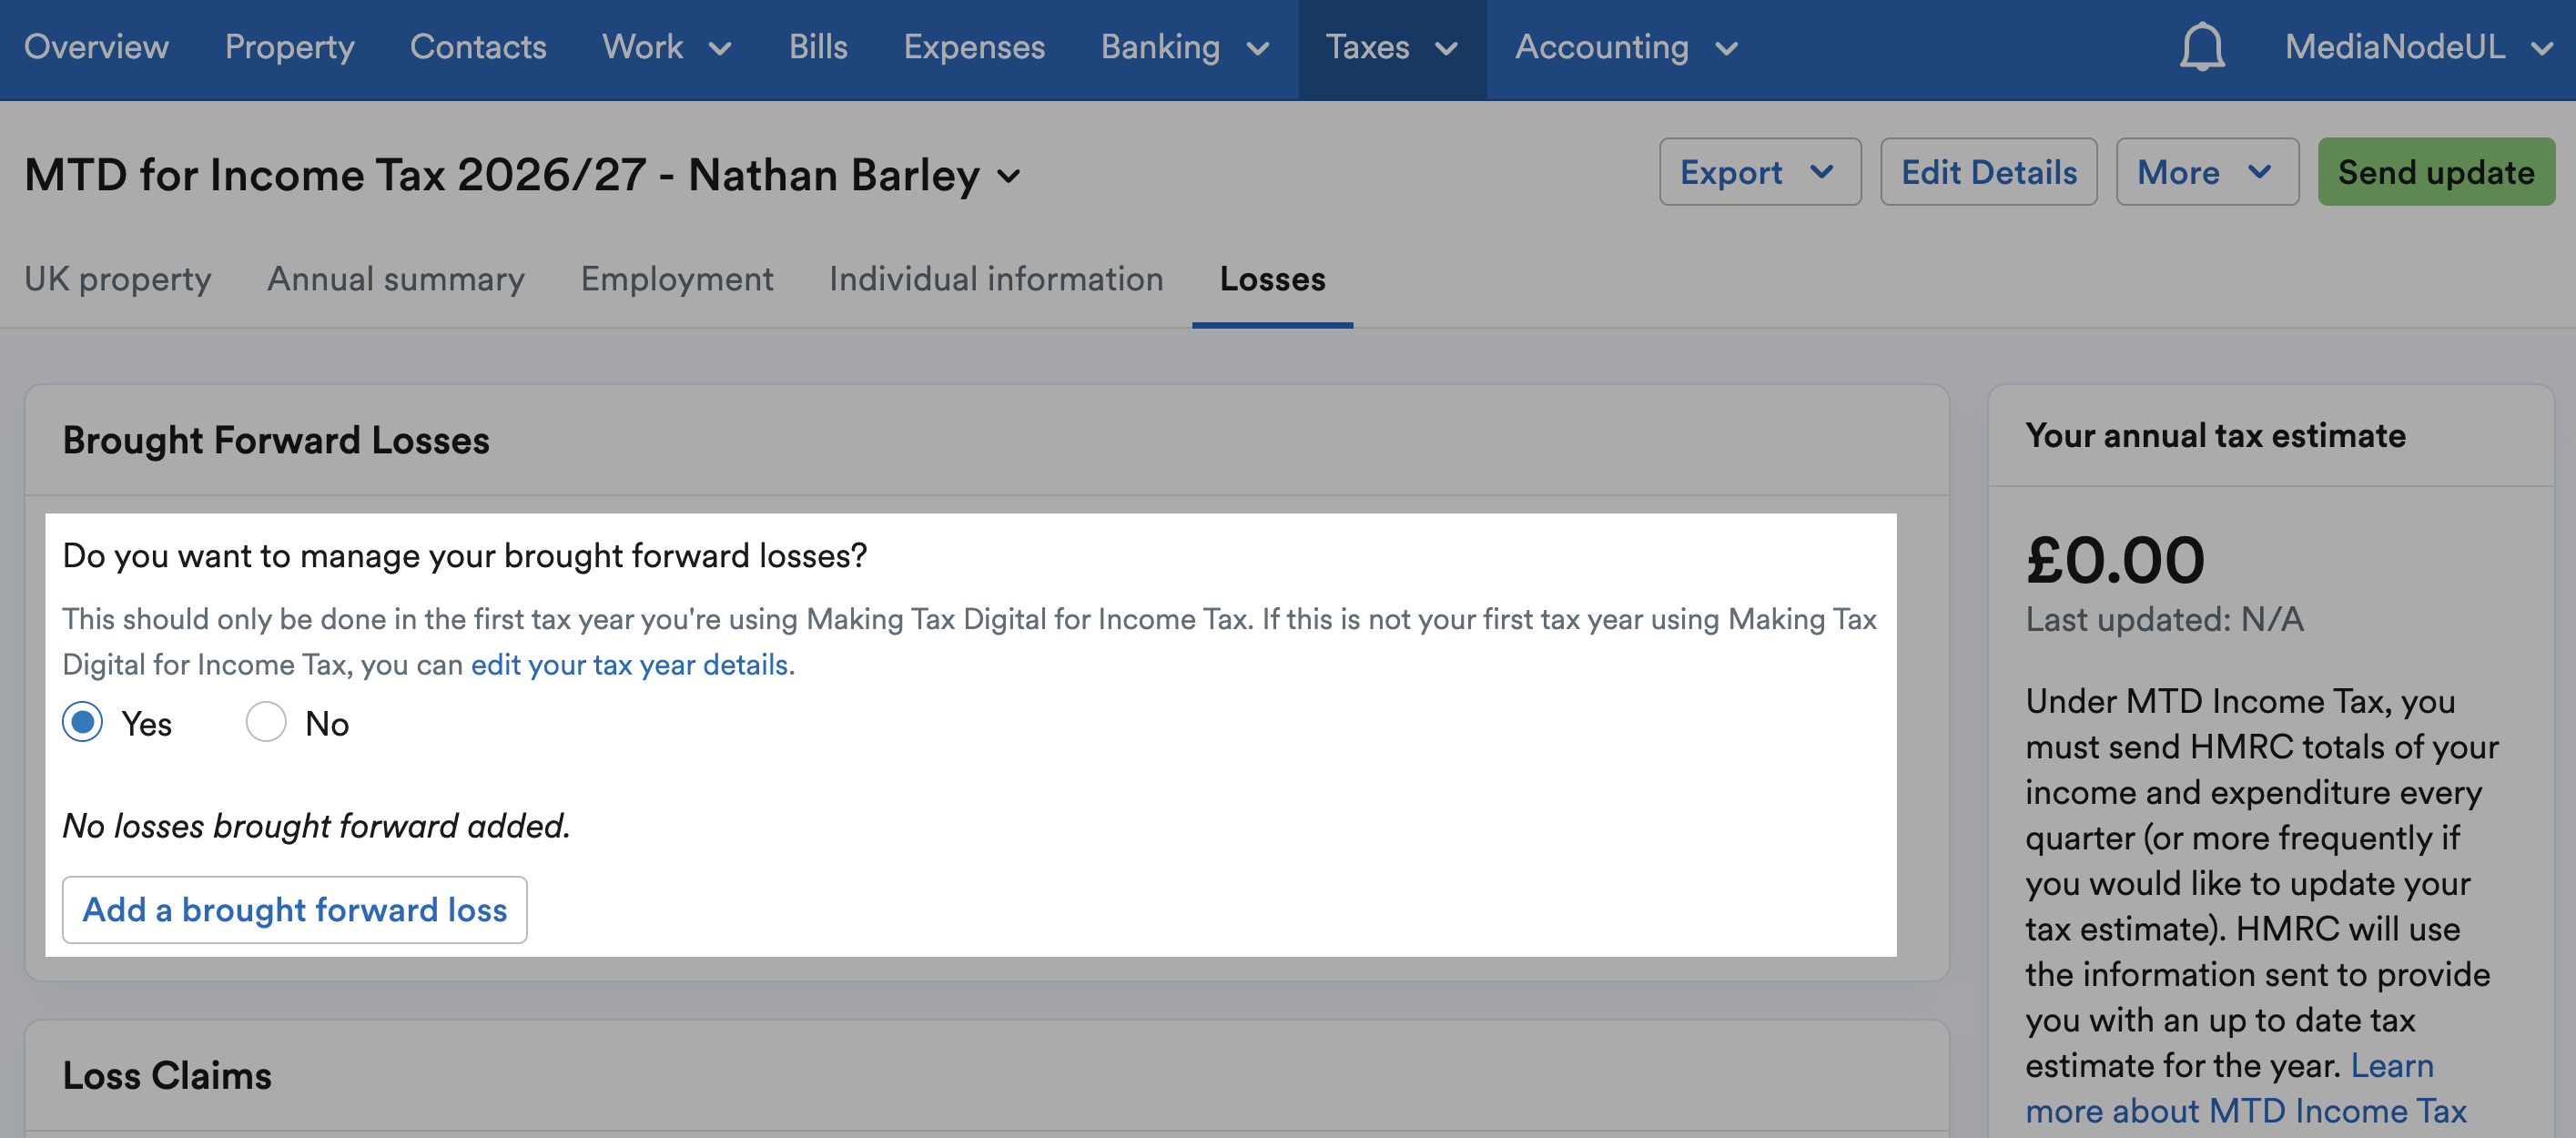Click the £0.00 tax estimate amount
The width and height of the screenshot is (2576, 1138).
pos(2115,560)
